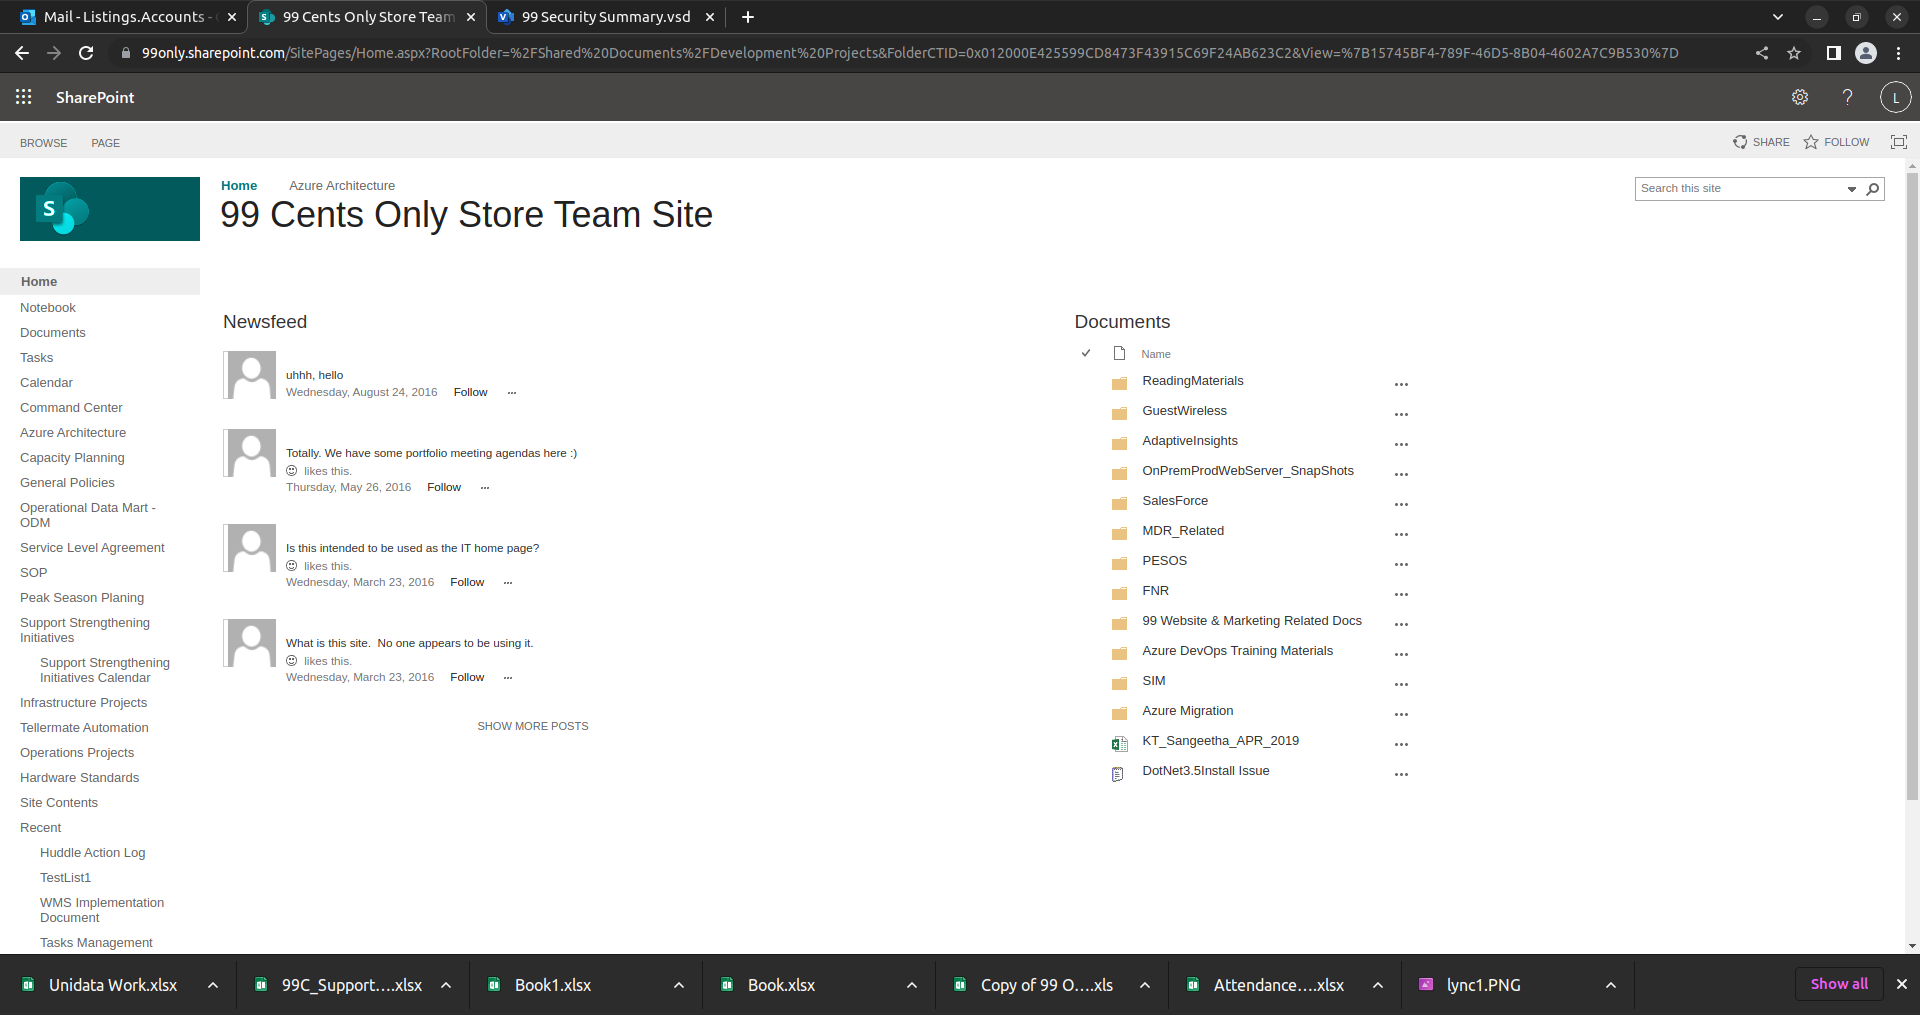
Task: Toggle select-all documents checkmark
Action: pyautogui.click(x=1086, y=353)
